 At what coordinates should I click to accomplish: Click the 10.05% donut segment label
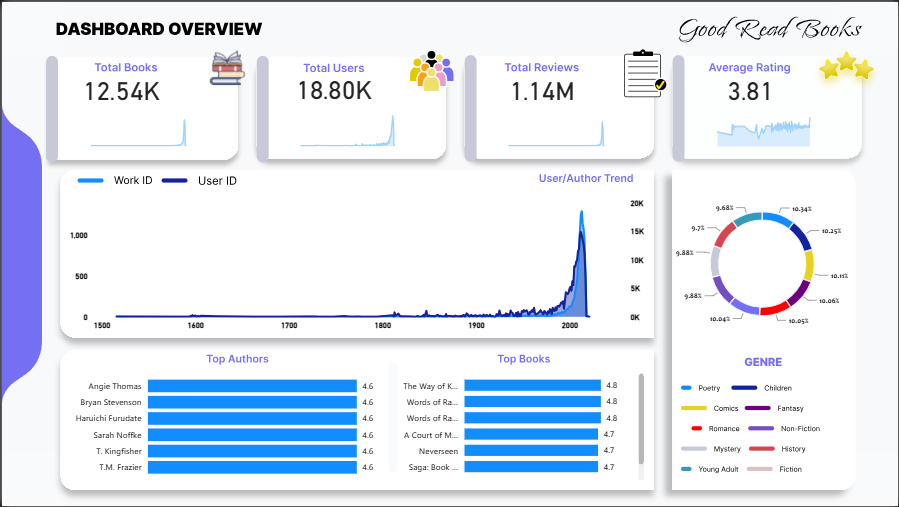point(798,321)
